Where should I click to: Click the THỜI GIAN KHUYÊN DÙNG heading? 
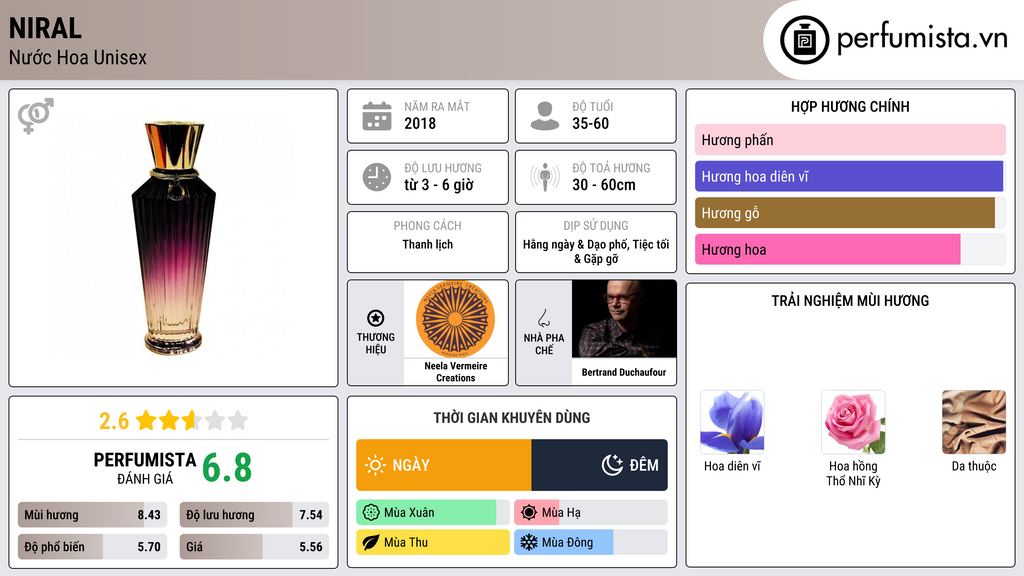click(512, 417)
